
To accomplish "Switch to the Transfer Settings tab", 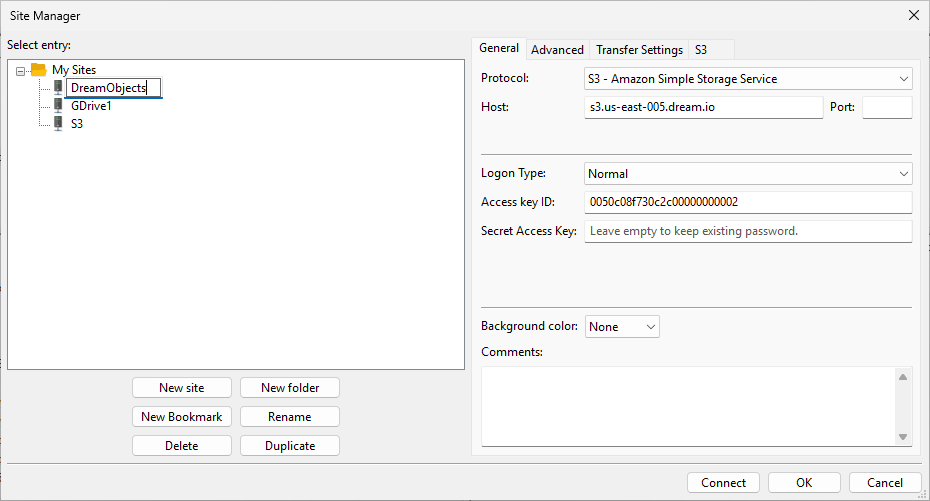I will click(x=639, y=50).
